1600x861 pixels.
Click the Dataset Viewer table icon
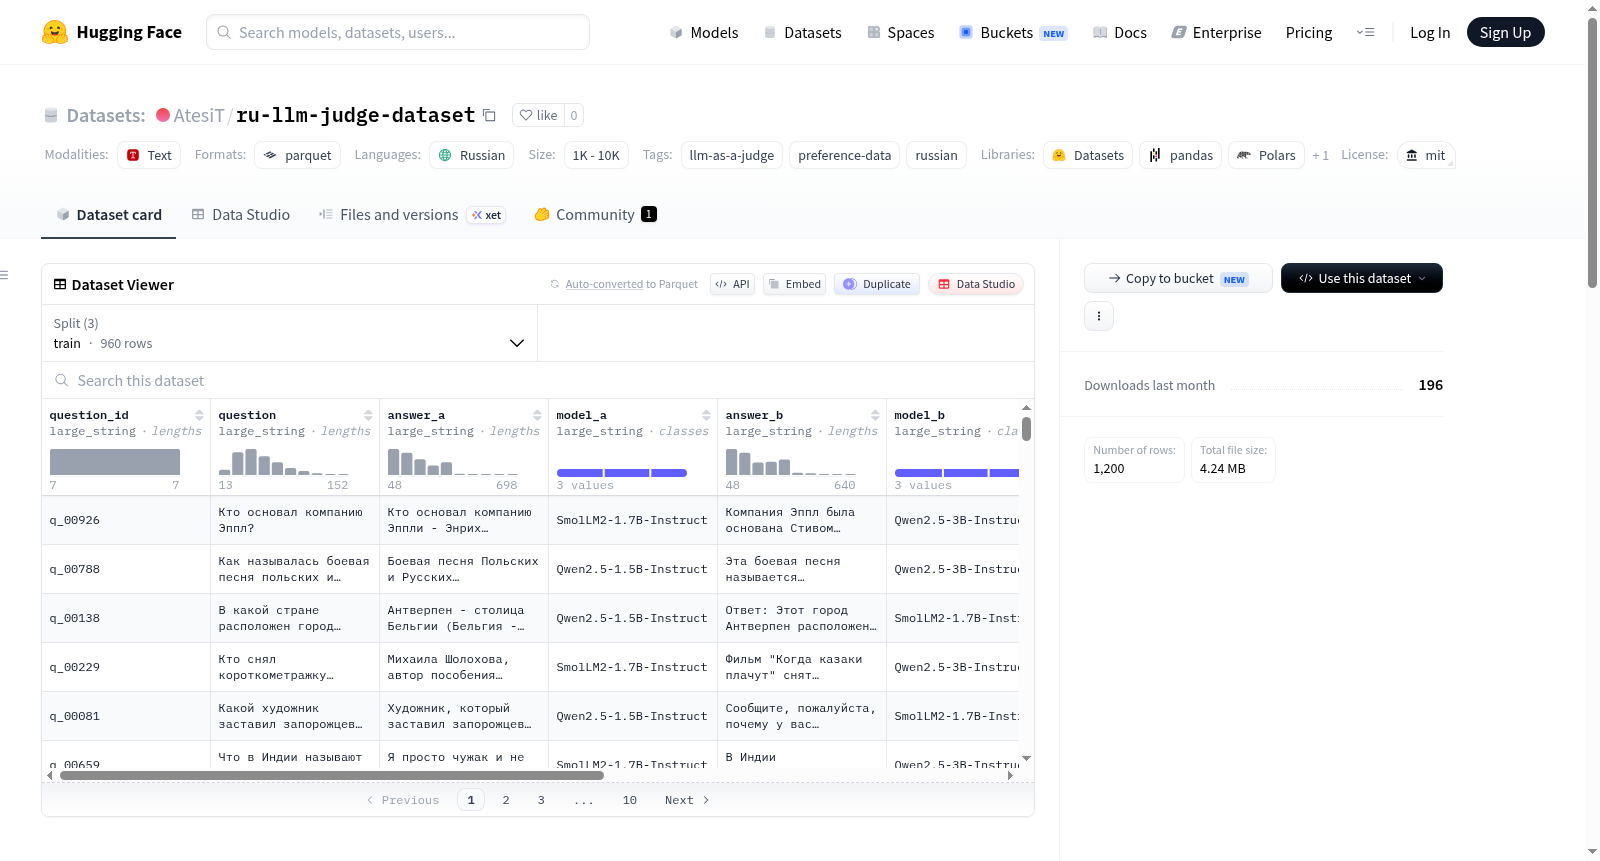coord(60,284)
